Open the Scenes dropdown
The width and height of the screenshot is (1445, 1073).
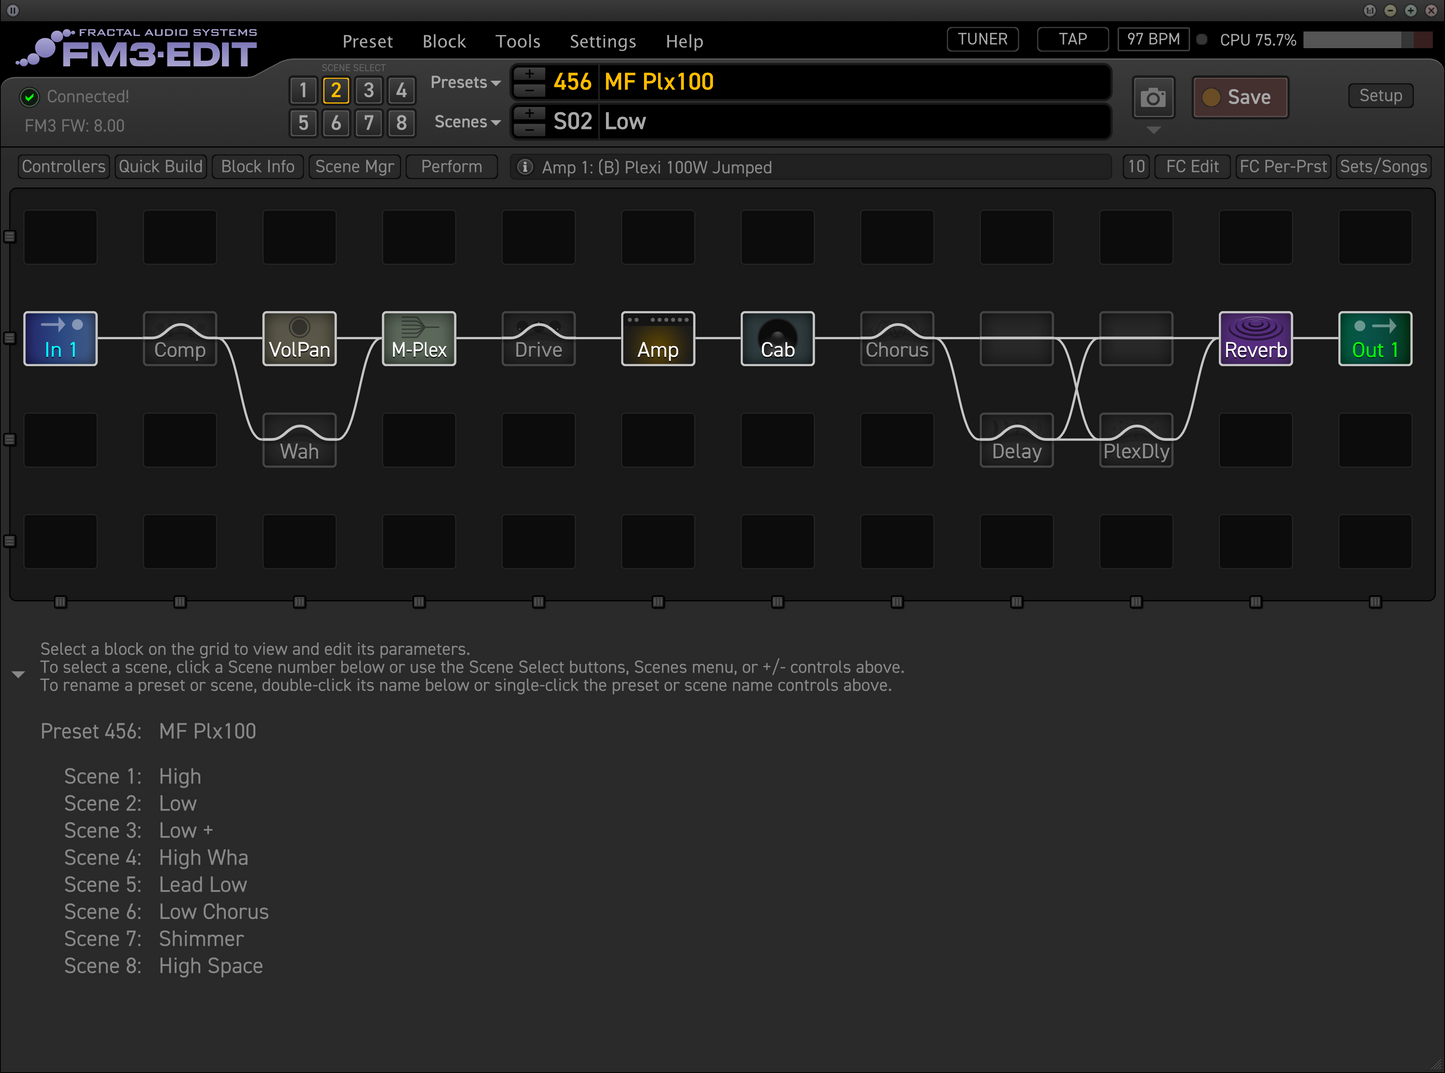pos(467,122)
